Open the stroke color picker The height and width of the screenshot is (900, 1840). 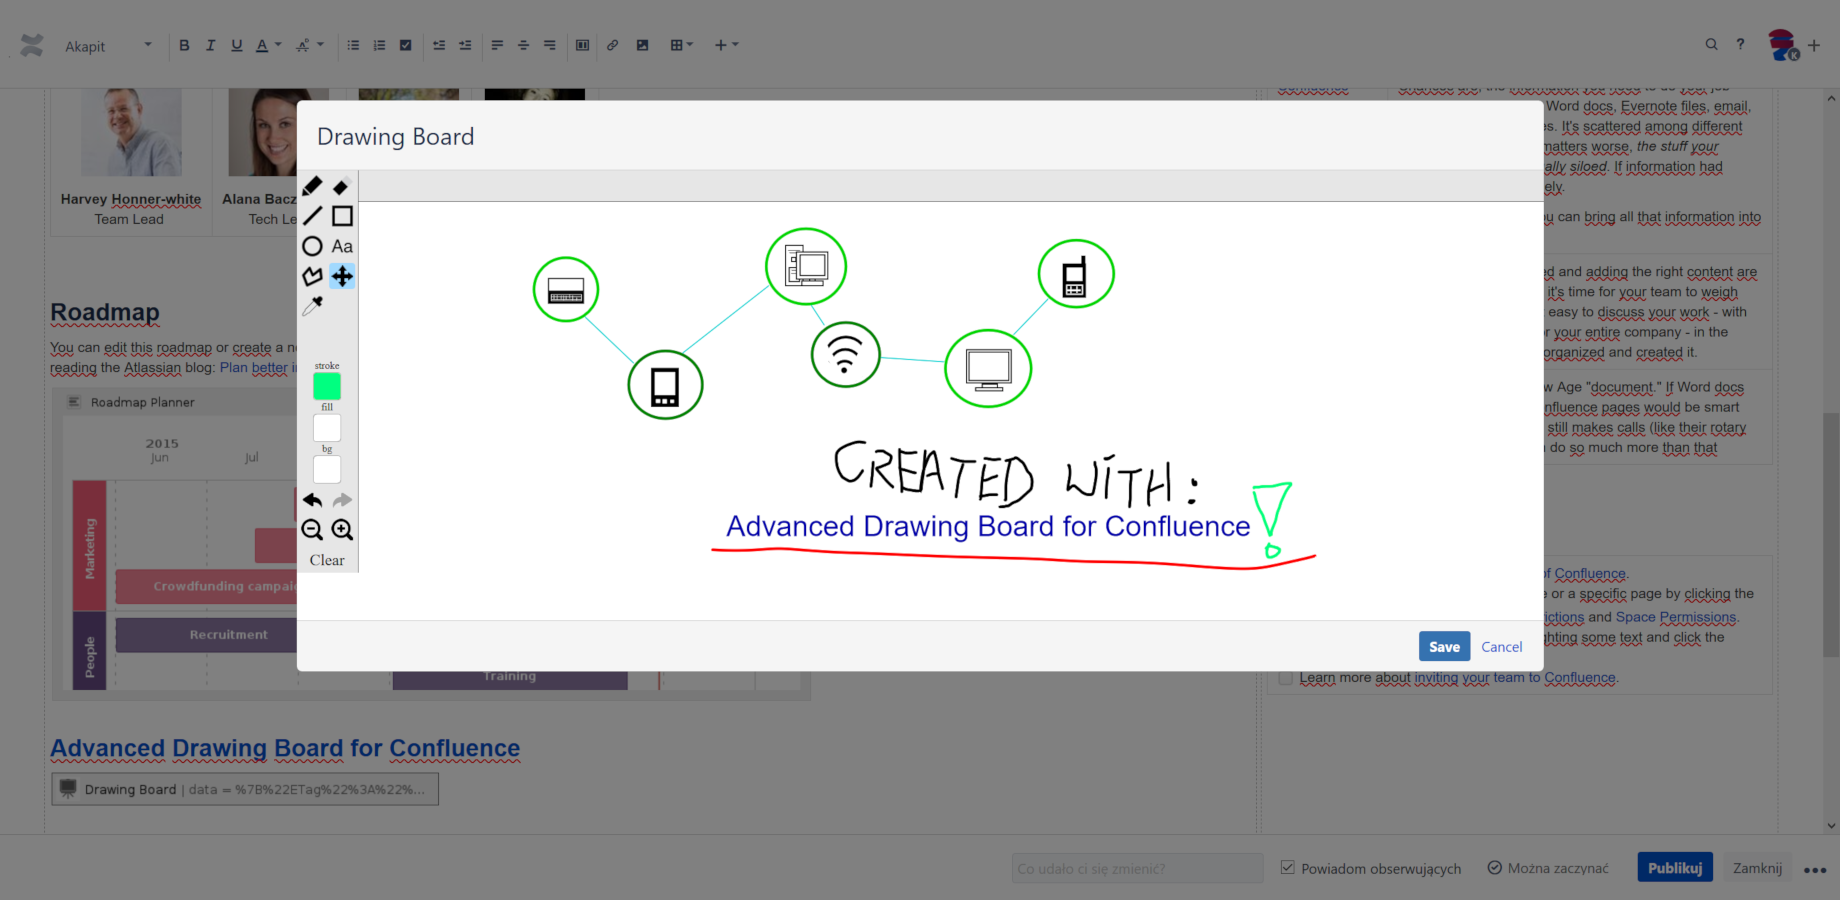click(327, 386)
